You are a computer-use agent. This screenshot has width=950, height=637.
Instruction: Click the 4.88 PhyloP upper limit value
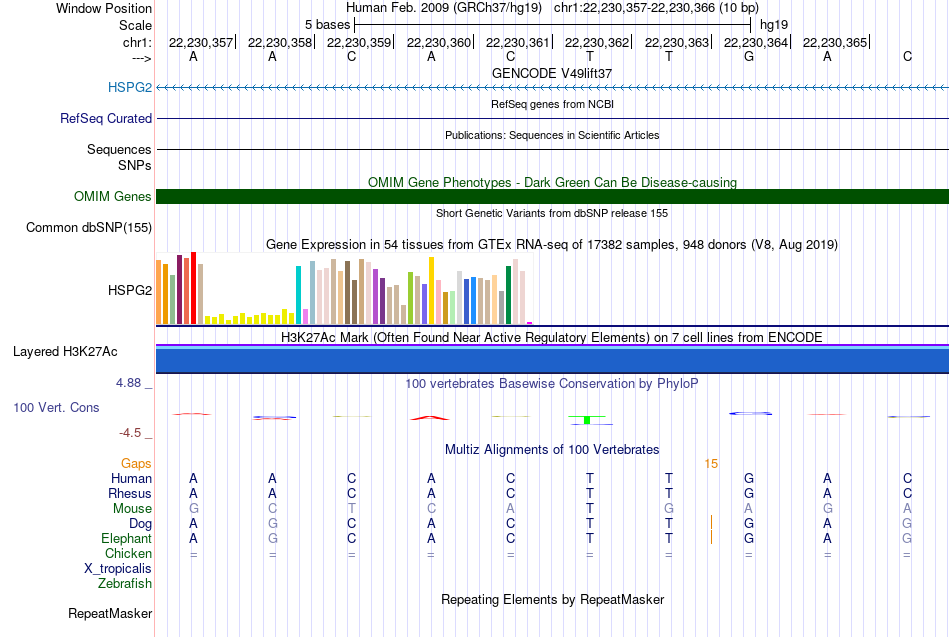(x=128, y=383)
